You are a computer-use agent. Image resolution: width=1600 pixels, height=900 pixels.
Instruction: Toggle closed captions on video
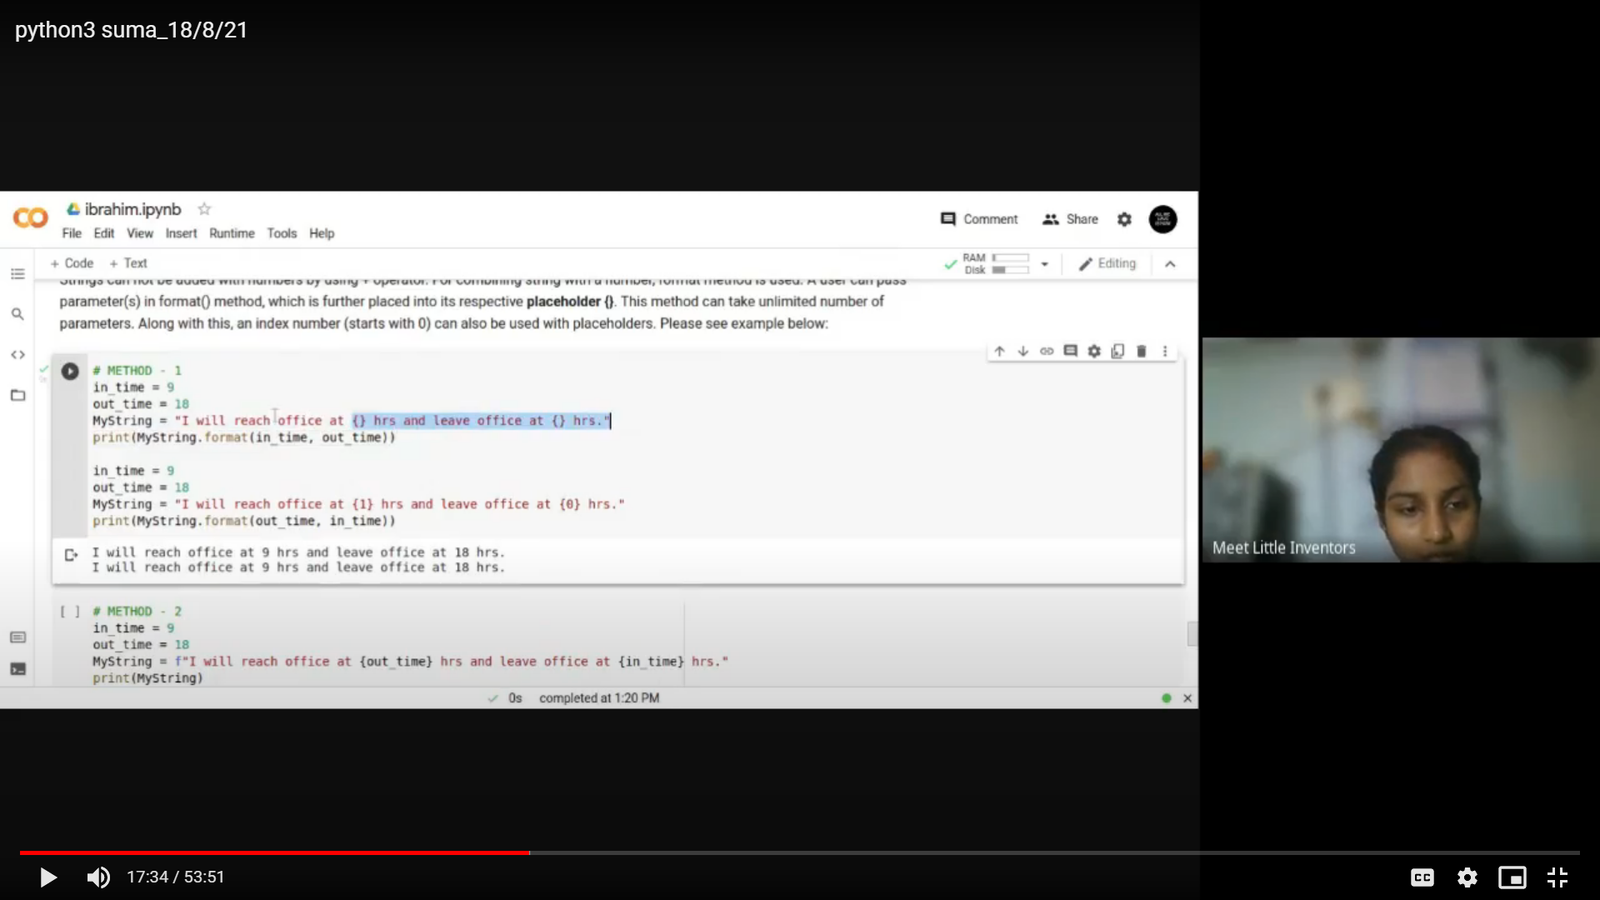(1422, 877)
